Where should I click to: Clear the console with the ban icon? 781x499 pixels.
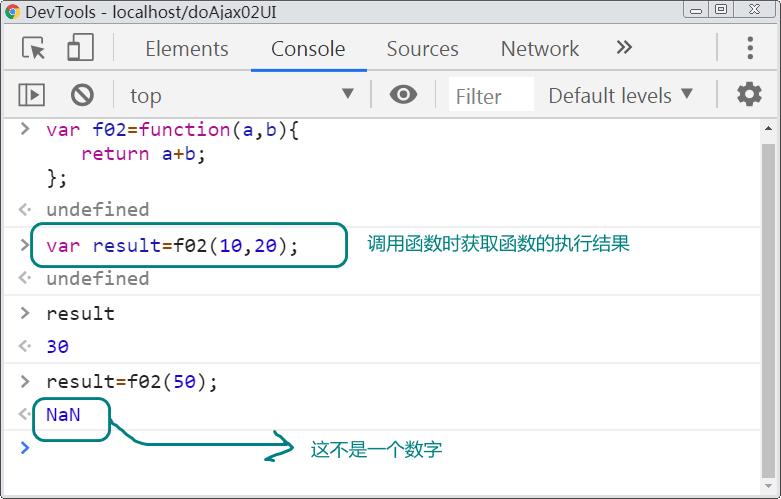[x=82, y=95]
